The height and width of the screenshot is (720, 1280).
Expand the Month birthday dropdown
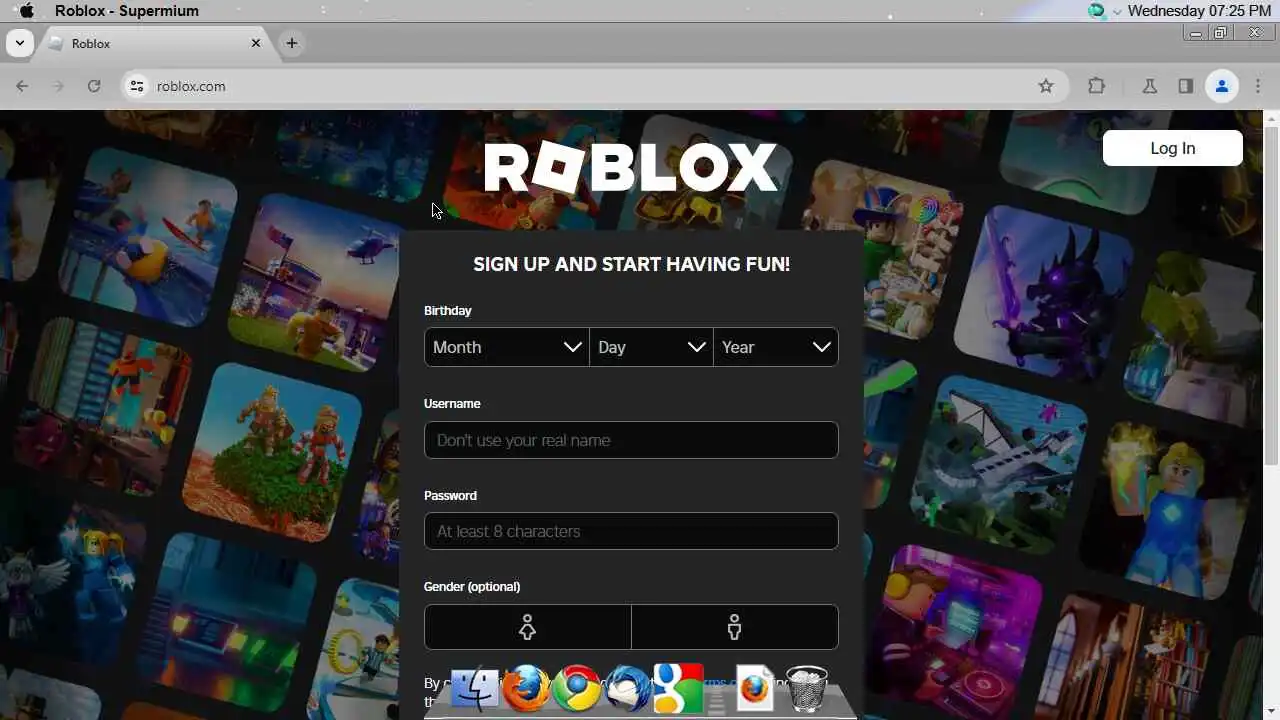click(x=507, y=347)
